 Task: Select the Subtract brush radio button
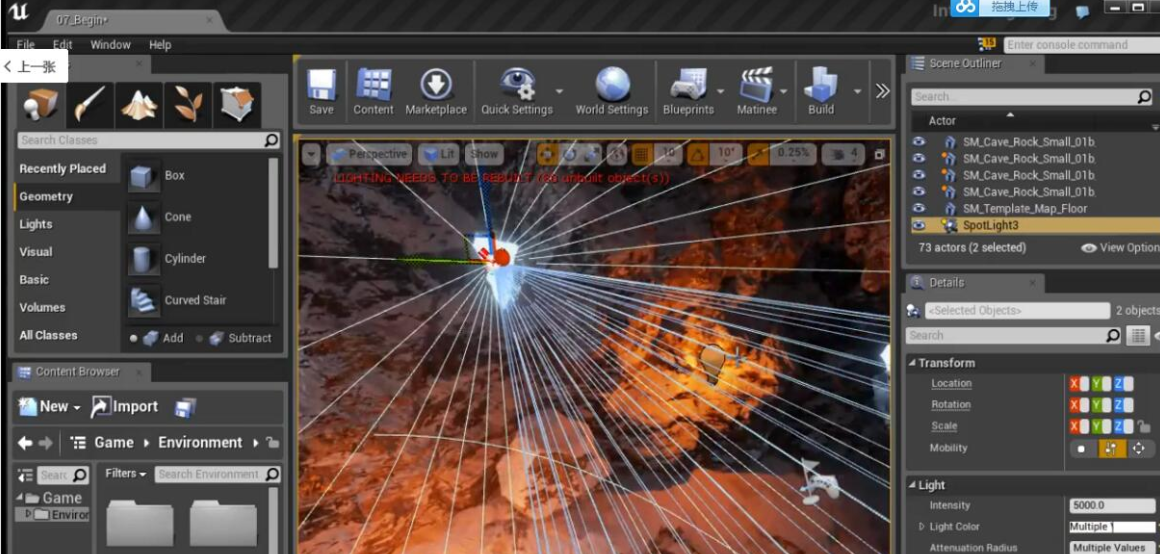pyautogui.click(x=199, y=338)
